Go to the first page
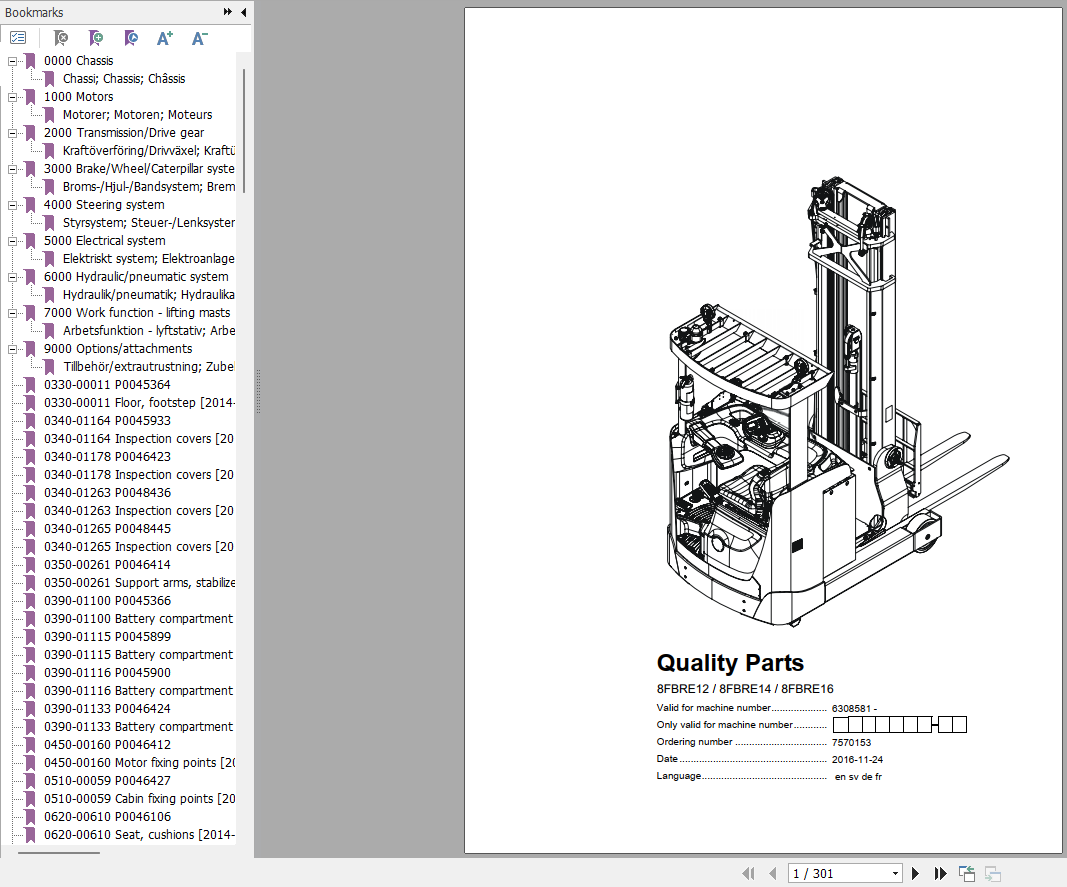 [749, 873]
